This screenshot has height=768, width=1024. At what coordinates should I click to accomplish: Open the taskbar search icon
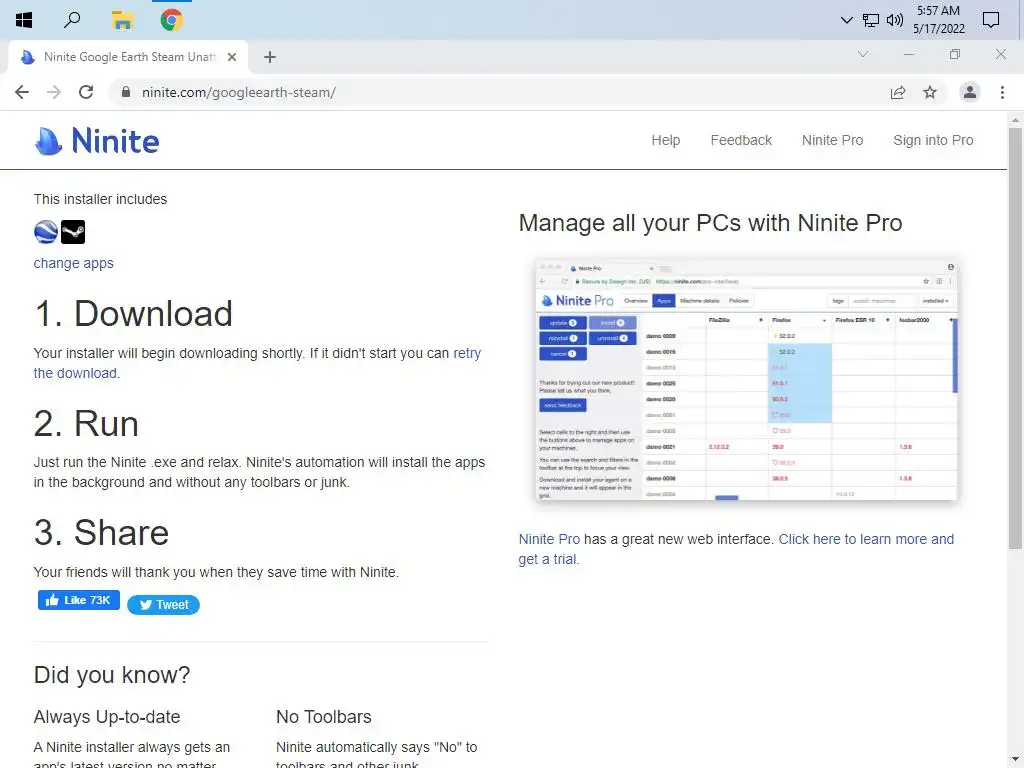72,20
